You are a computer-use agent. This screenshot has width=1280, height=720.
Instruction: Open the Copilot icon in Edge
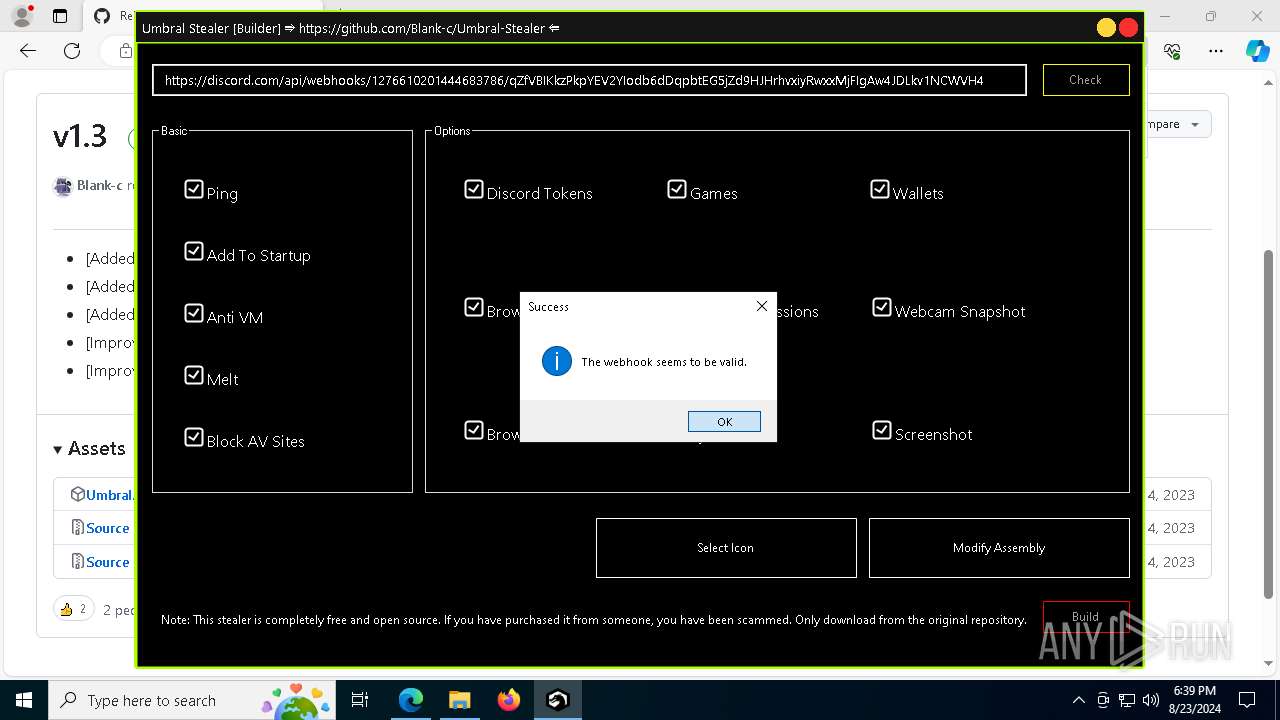[1257, 51]
